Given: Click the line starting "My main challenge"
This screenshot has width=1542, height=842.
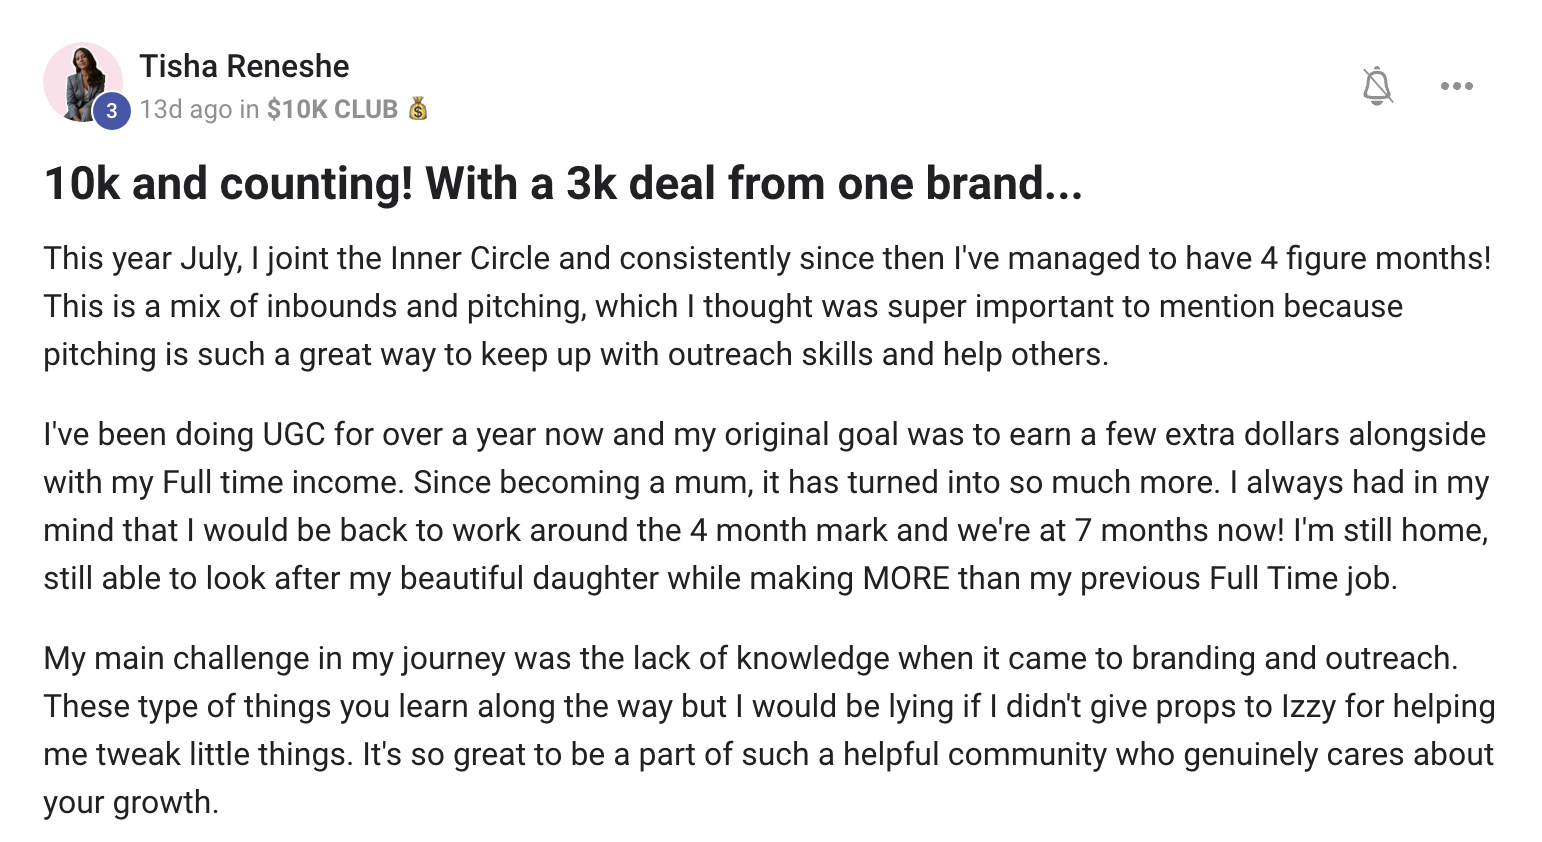Looking at the screenshot, I should pyautogui.click(x=751, y=658).
